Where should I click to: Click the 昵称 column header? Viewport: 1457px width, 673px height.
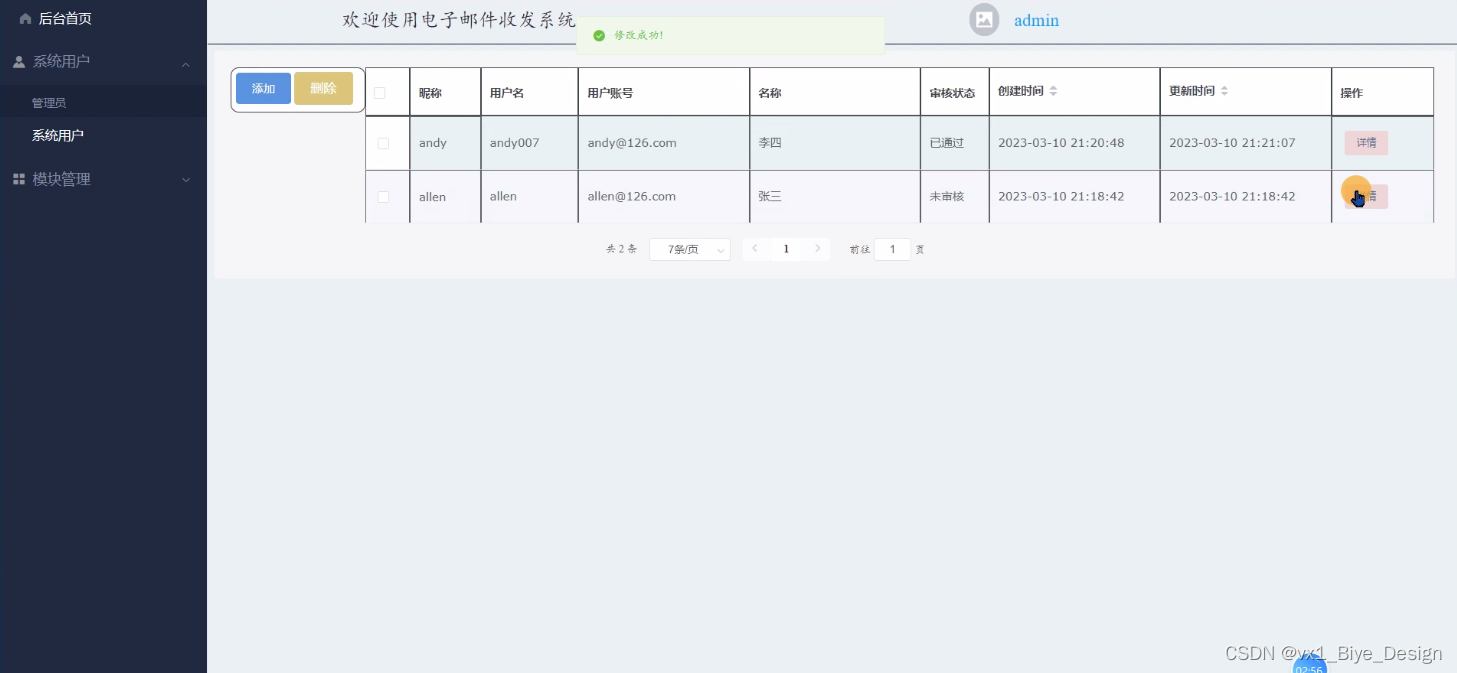point(430,93)
